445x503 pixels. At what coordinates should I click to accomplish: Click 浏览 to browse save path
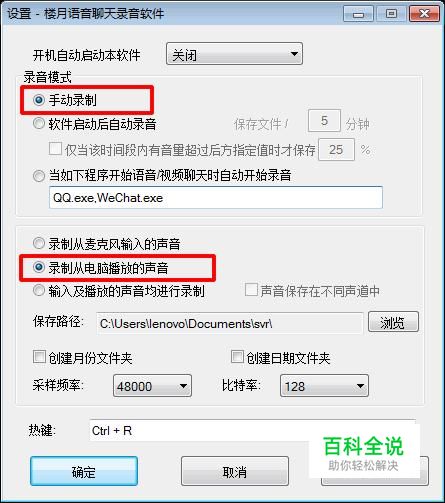393,322
